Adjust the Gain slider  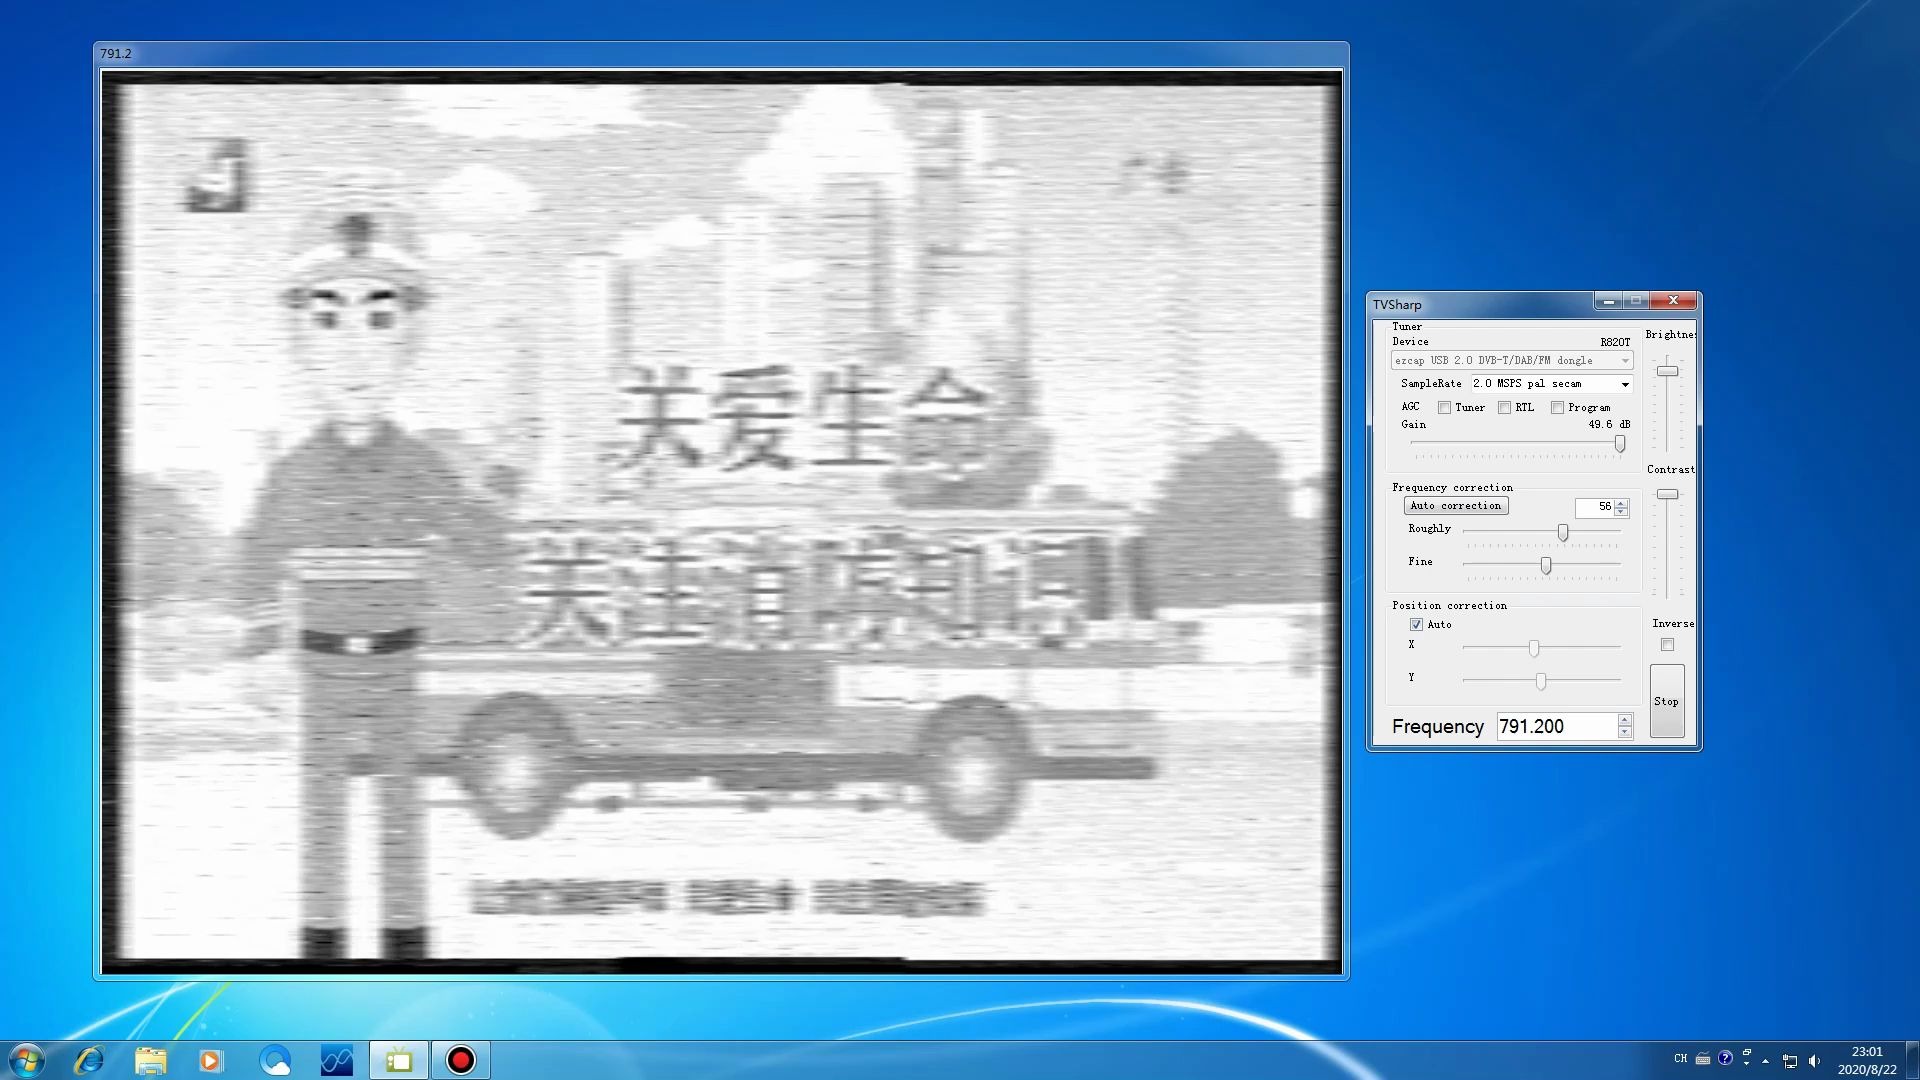[x=1620, y=445]
